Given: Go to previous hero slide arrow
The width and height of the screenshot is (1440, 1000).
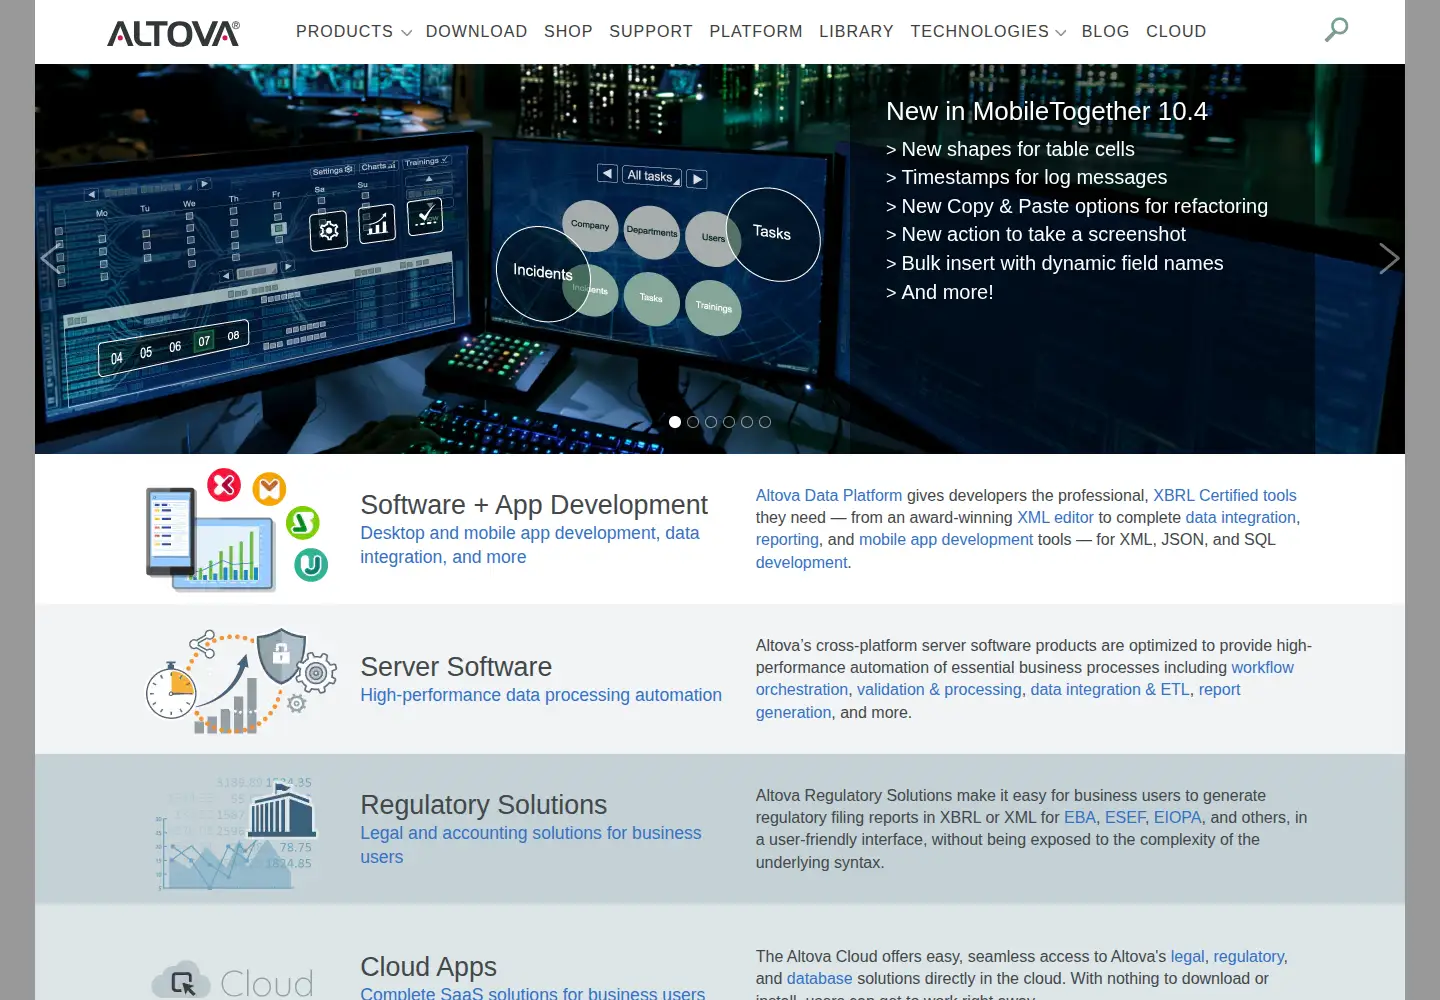Looking at the screenshot, I should click(x=50, y=258).
